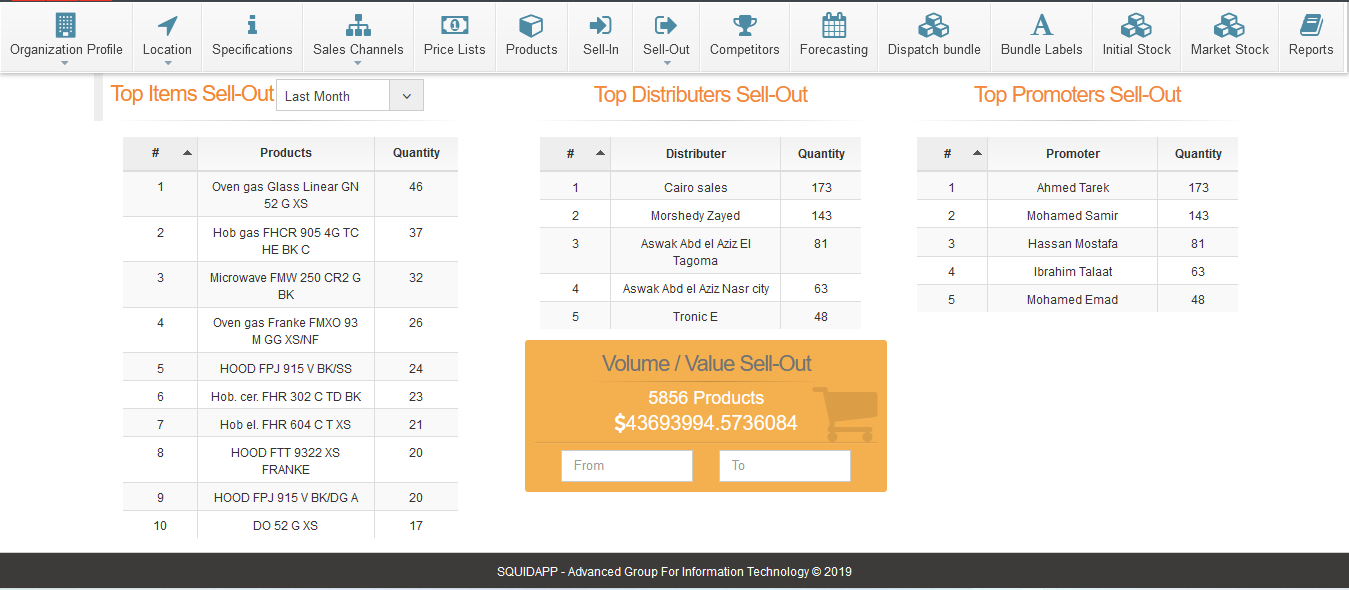Sort Distributers table by # column
1349x590 pixels.
pos(575,154)
